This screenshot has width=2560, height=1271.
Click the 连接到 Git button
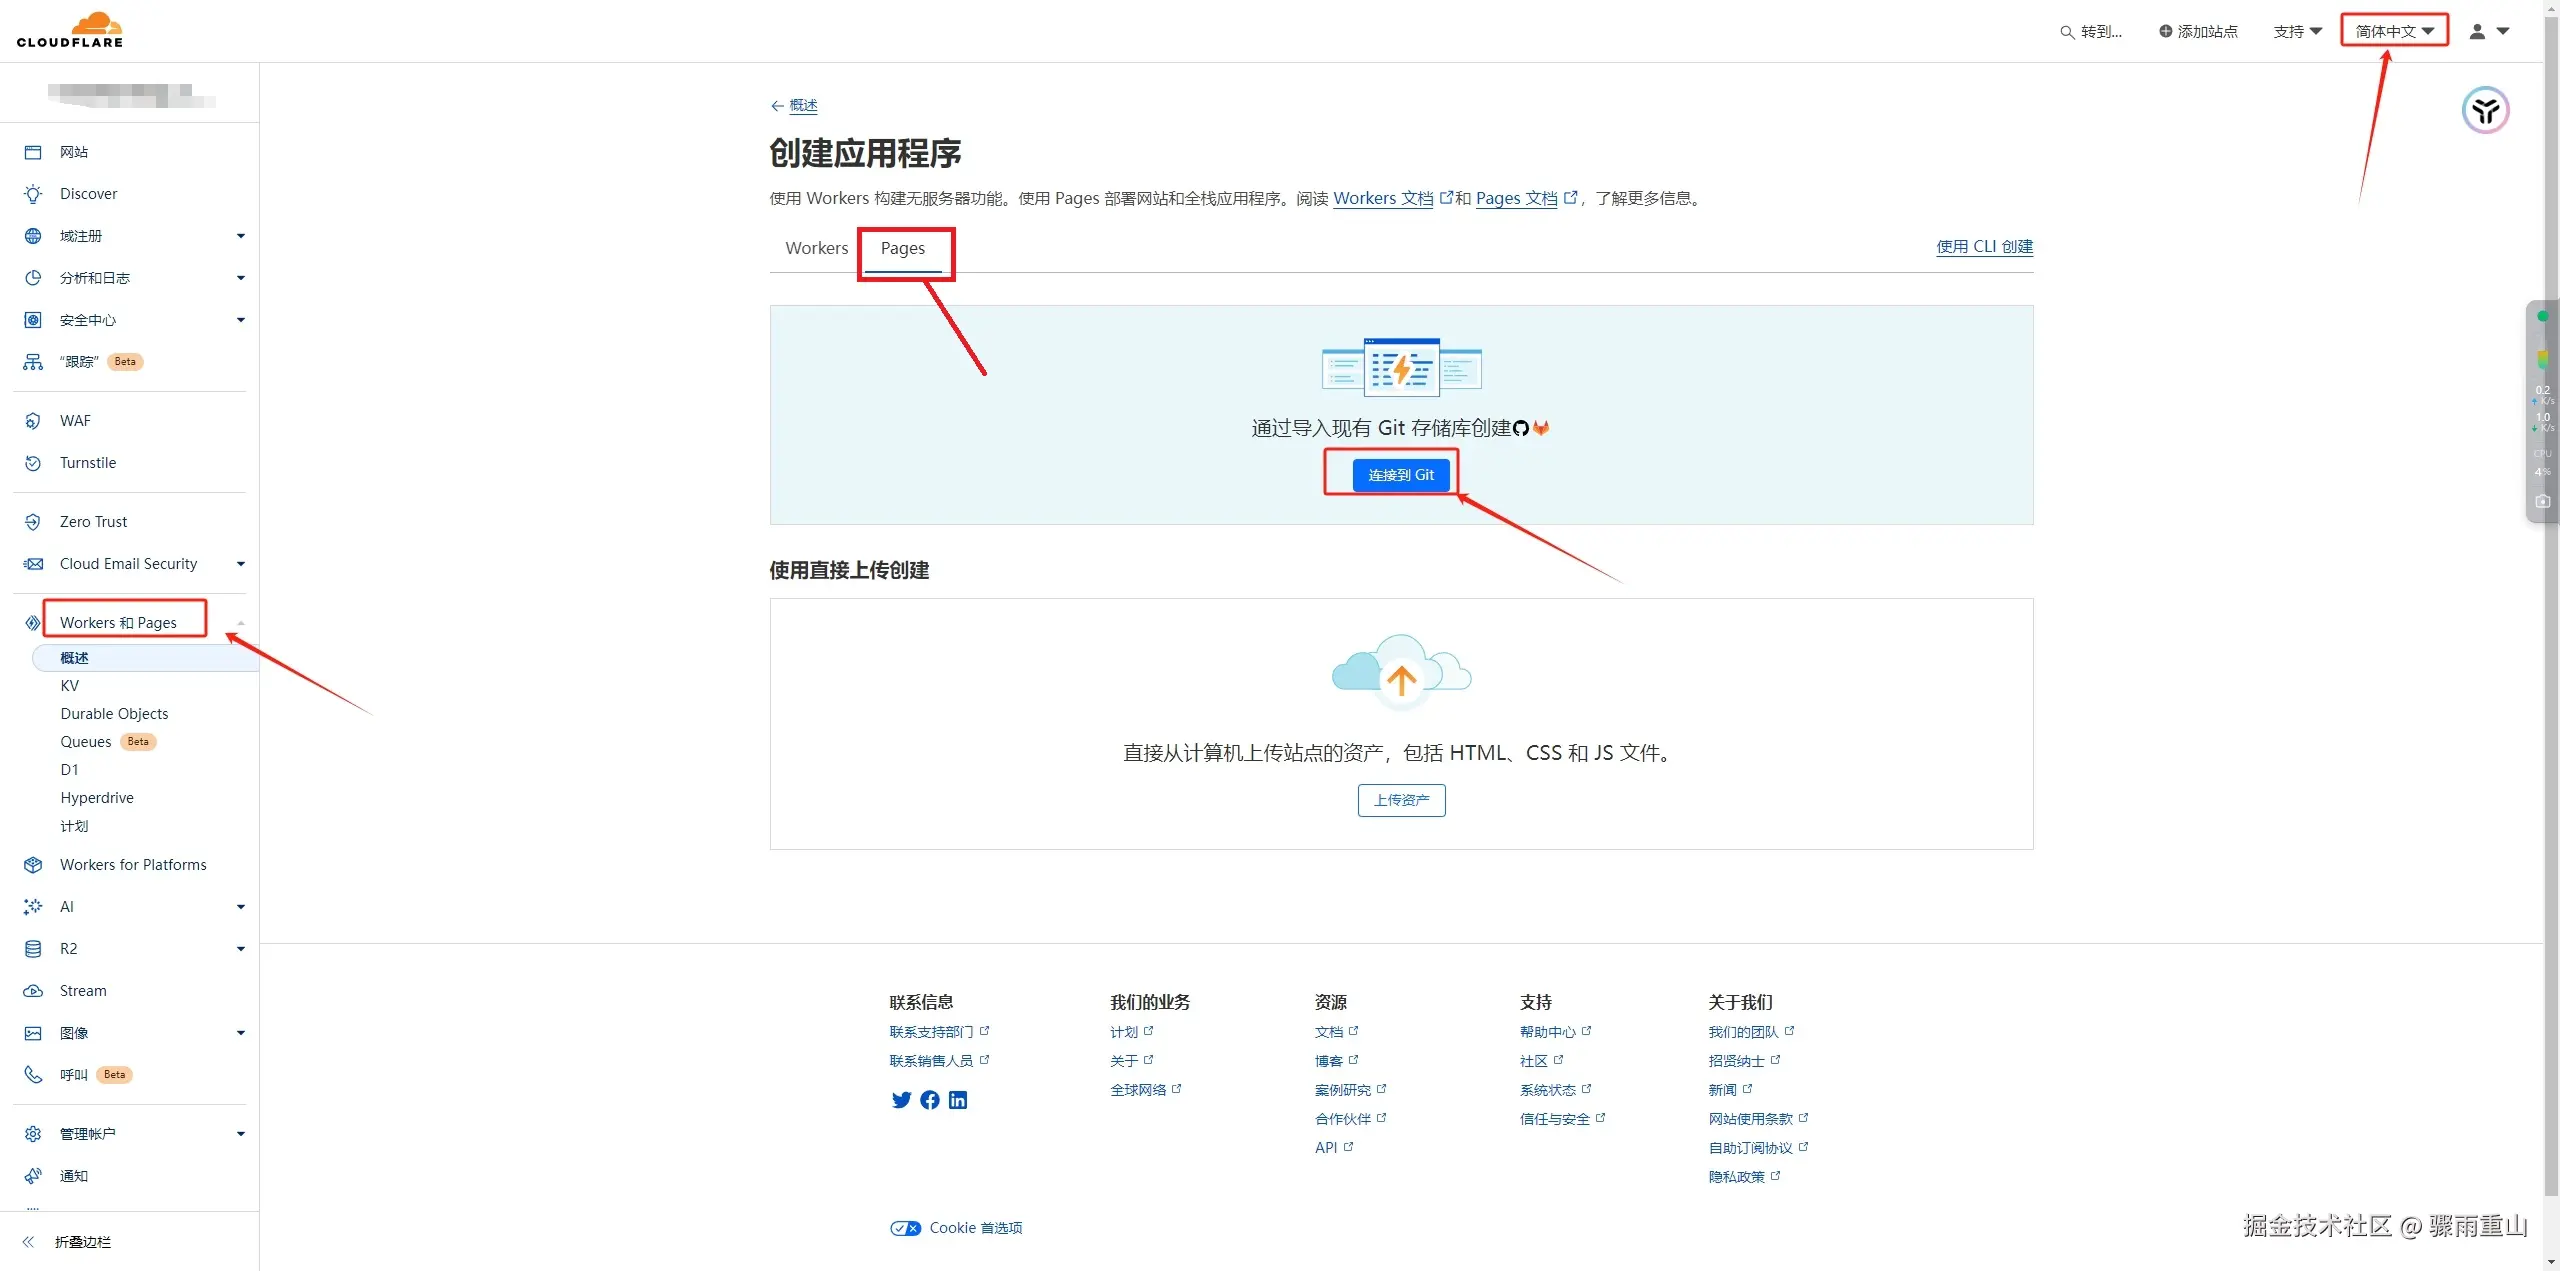pos(1400,475)
